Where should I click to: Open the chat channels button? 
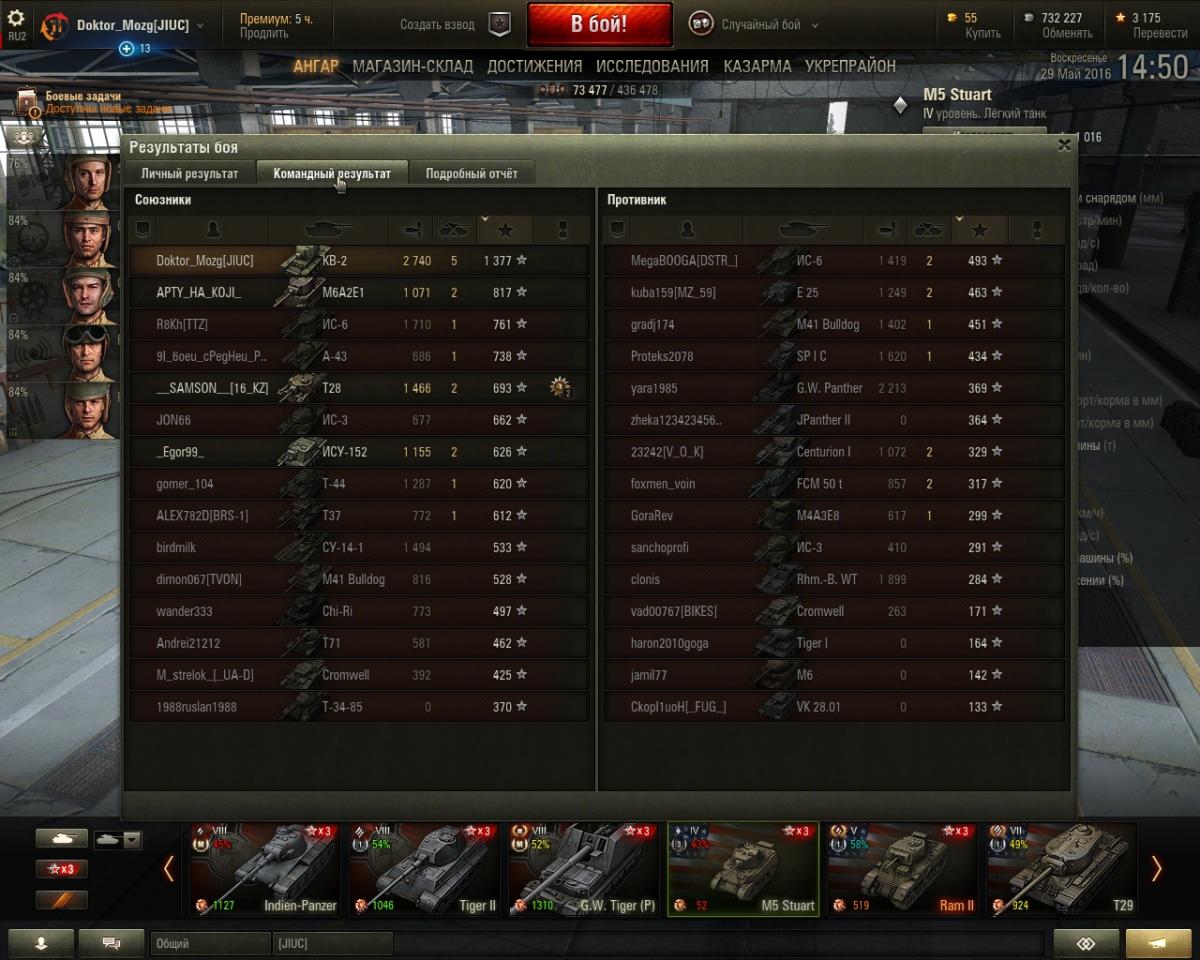[x=111, y=943]
